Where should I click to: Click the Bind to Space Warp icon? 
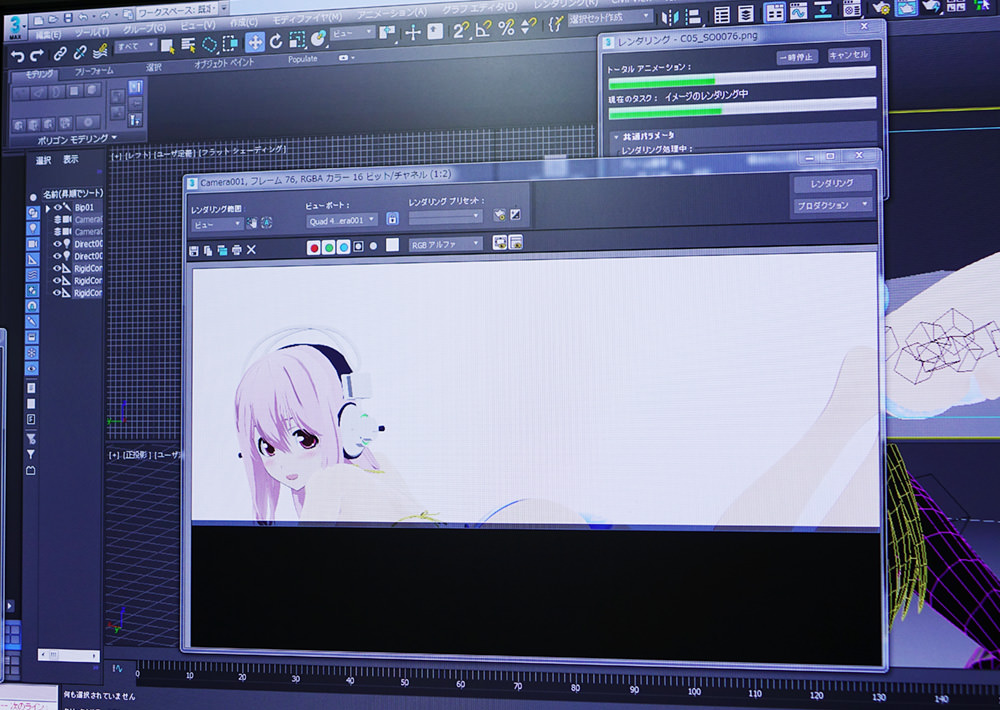point(100,50)
